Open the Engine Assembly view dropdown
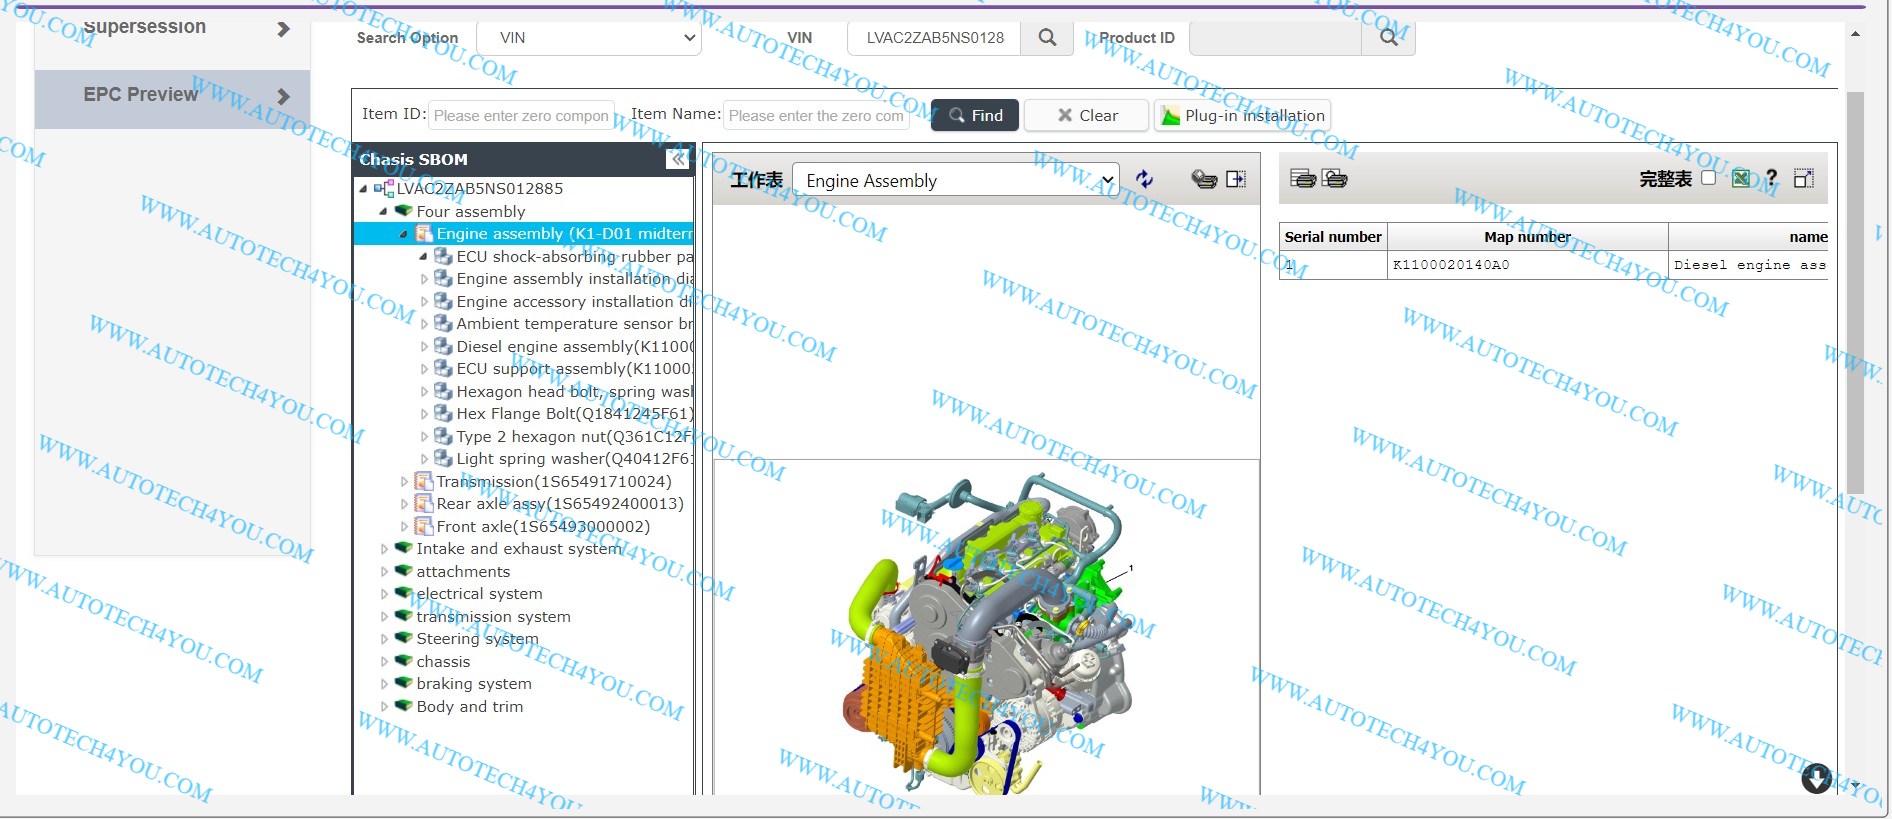 point(955,180)
